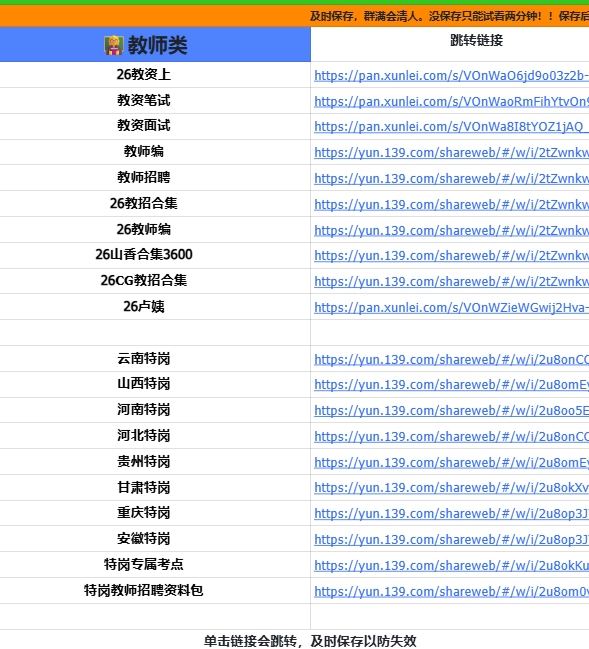Open the link for 贵州特岗
Image resolution: width=589 pixels, height=649 pixels.
451,462
